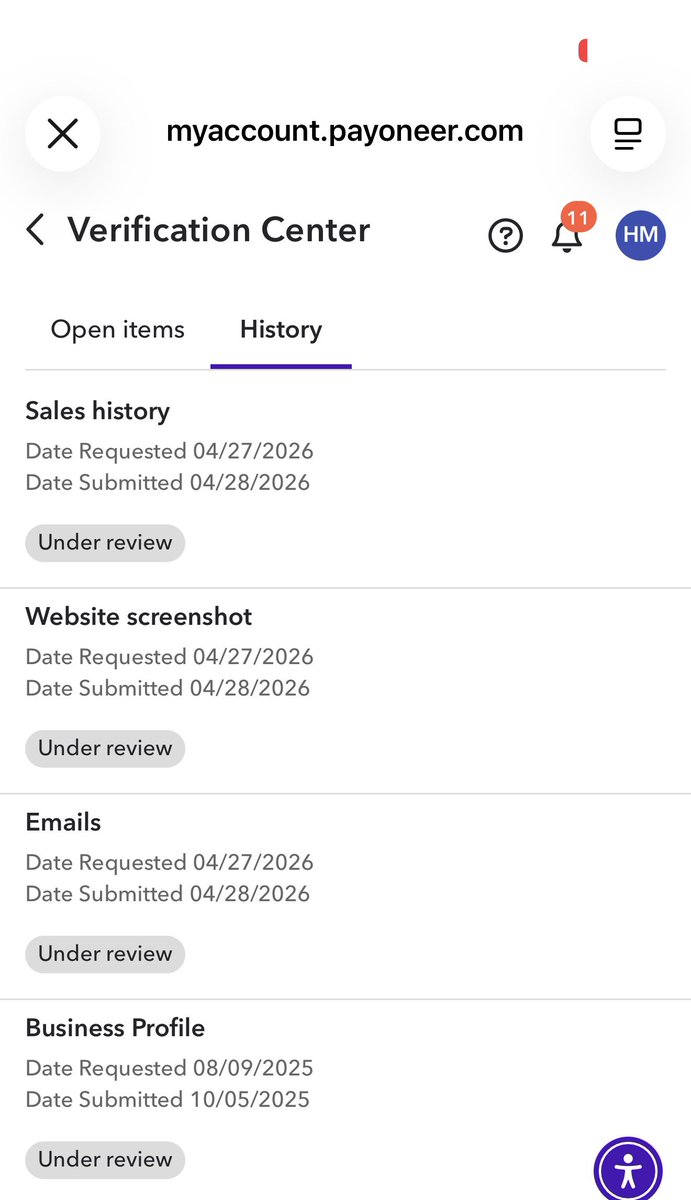Screen dimensions: 691x1200
Task: Open the help question mark icon
Action: [506, 236]
